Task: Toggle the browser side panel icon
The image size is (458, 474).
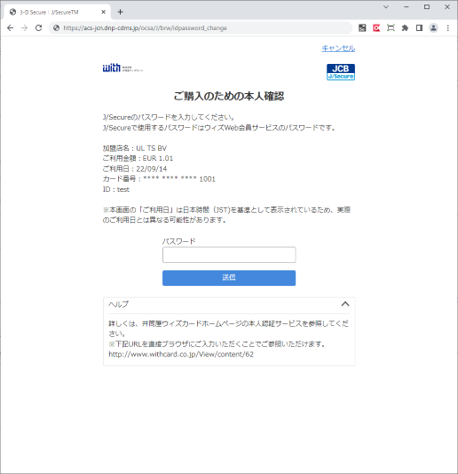Action: pos(419,28)
